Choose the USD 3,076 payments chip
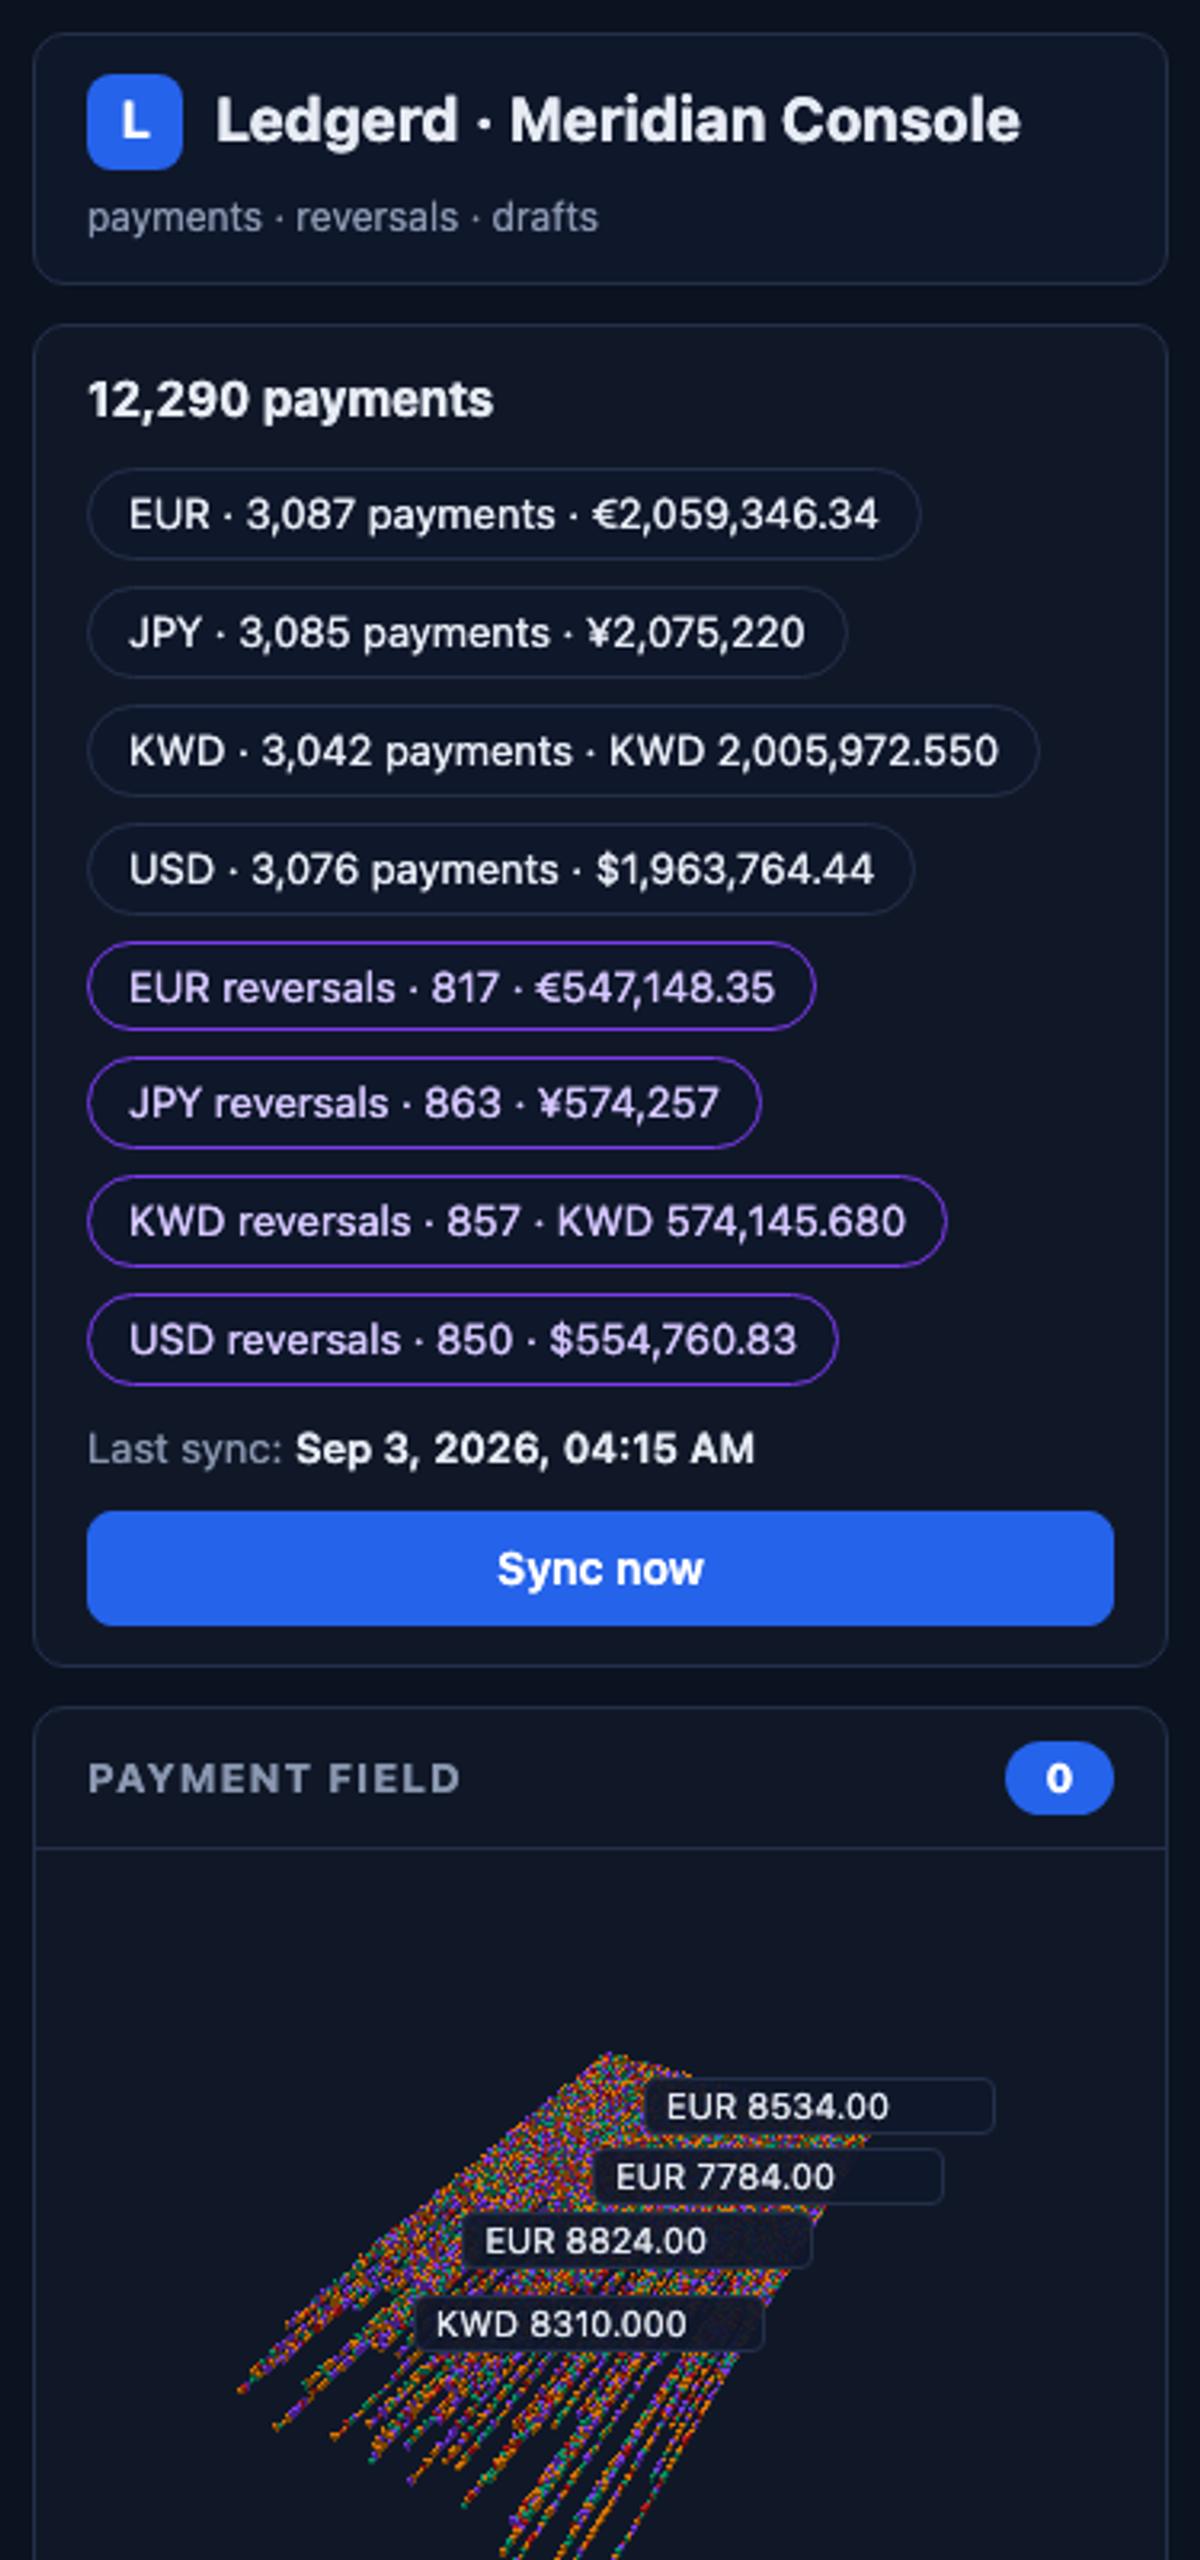The width and height of the screenshot is (1200, 2560). [501, 869]
